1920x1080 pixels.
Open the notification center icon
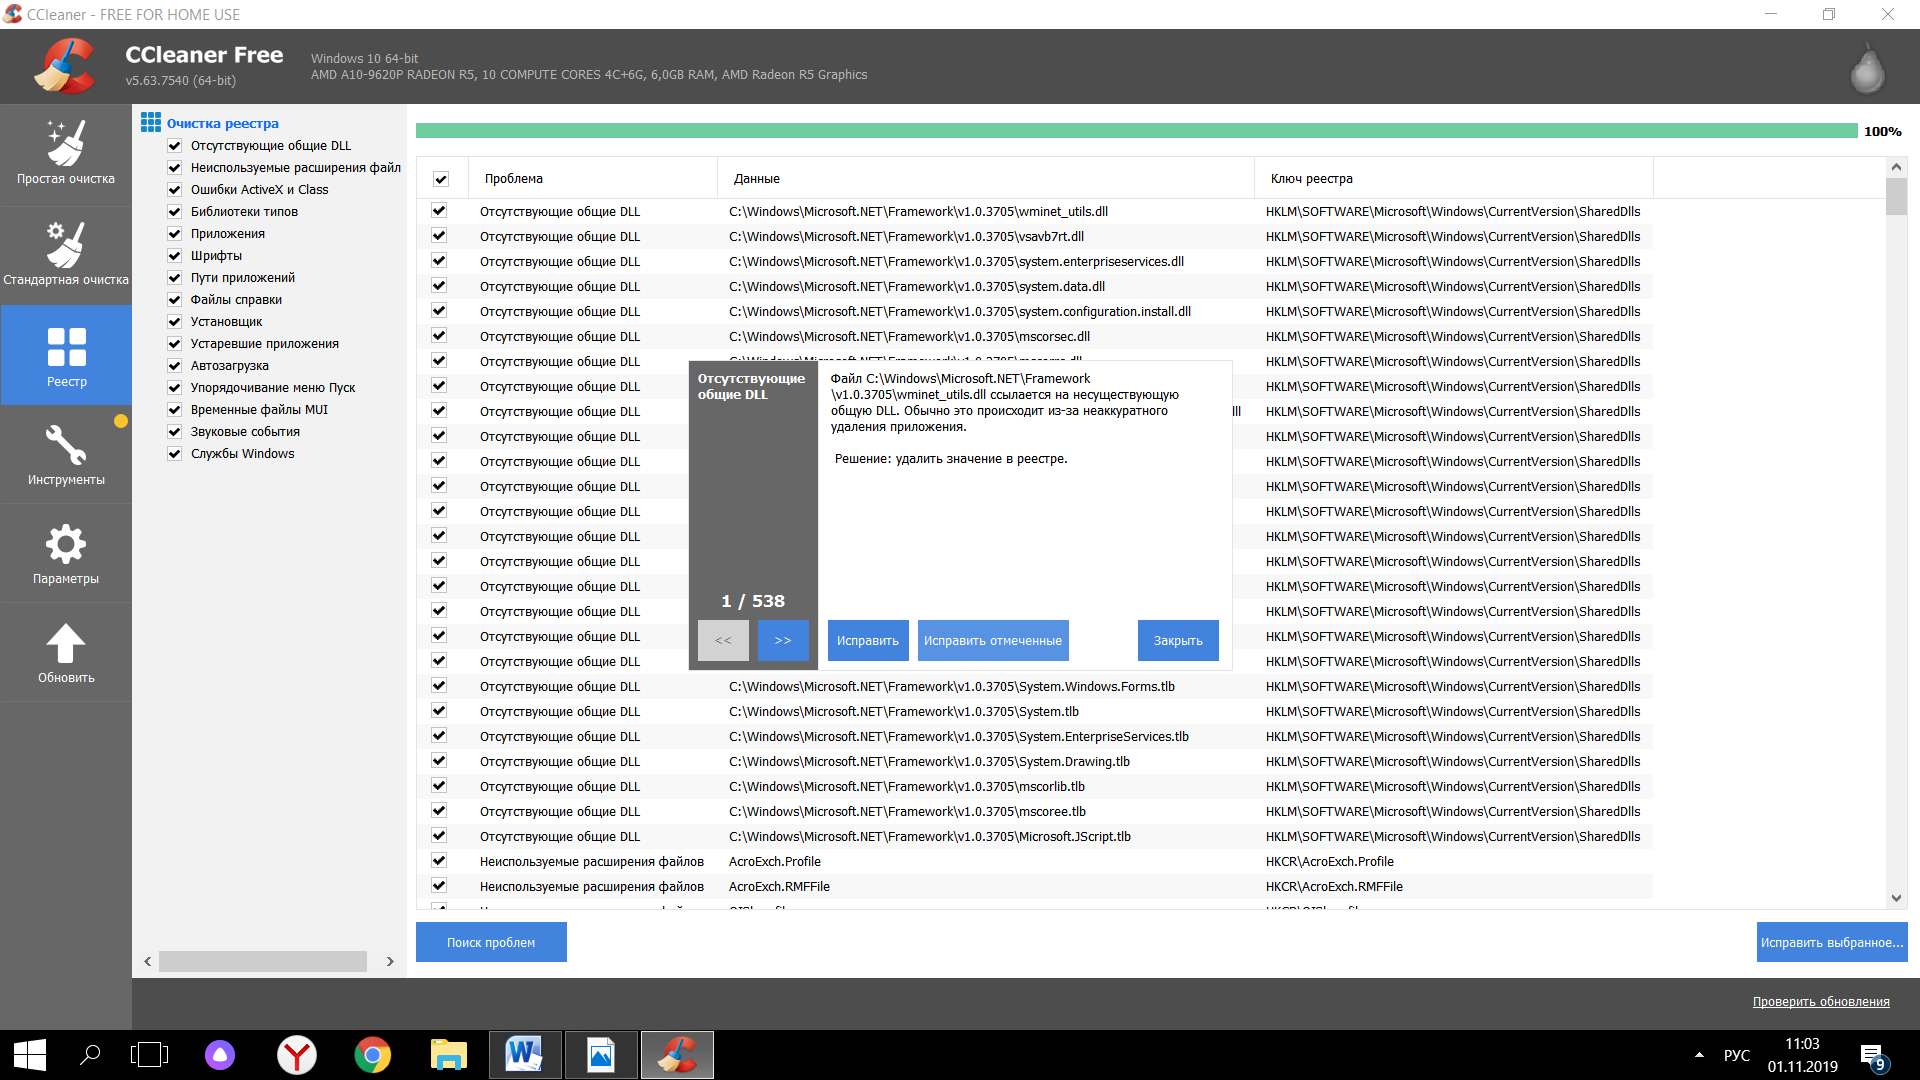1873,1056
